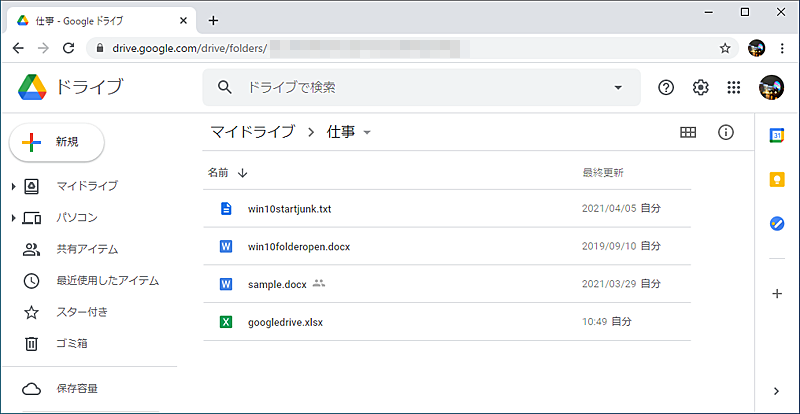800x414 pixels.
Task: Open Google Keep in the side panel
Action: point(776,179)
